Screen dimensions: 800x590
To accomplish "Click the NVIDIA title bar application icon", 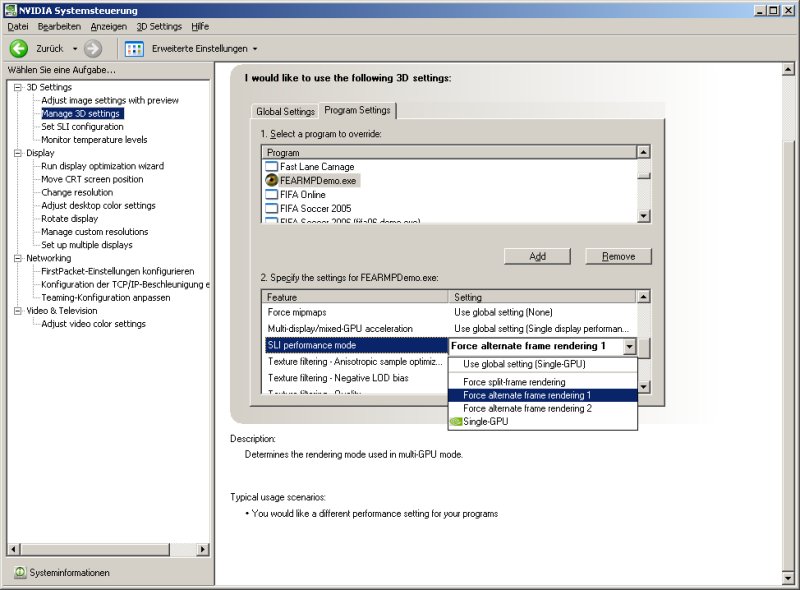I will 10,10.
